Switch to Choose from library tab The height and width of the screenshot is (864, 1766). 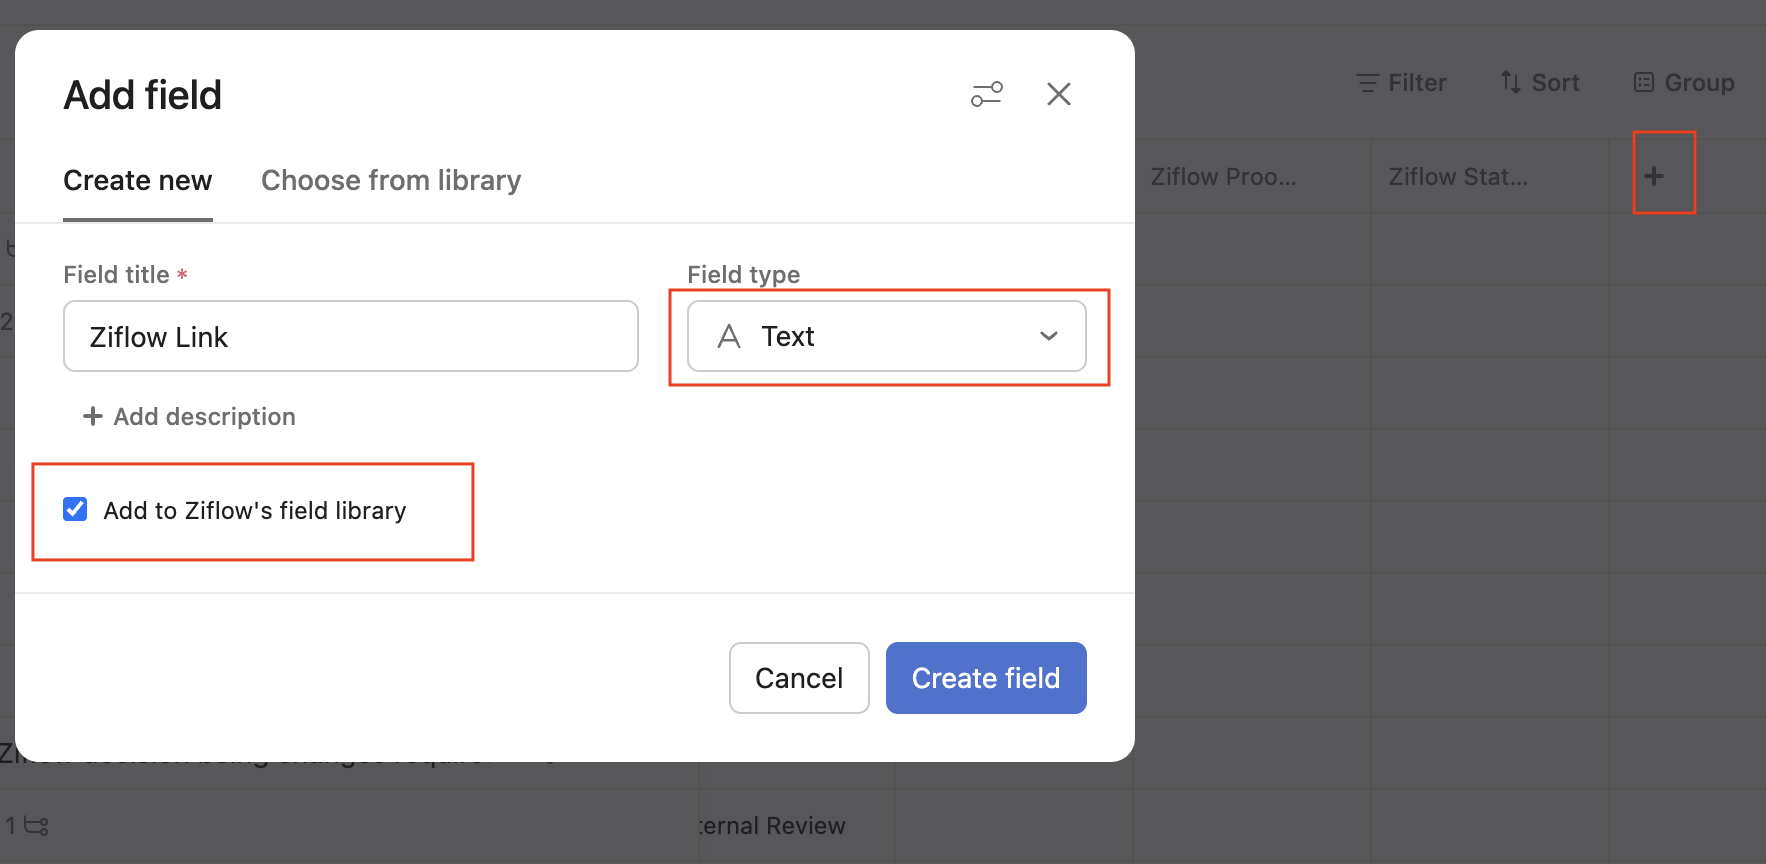(x=391, y=181)
